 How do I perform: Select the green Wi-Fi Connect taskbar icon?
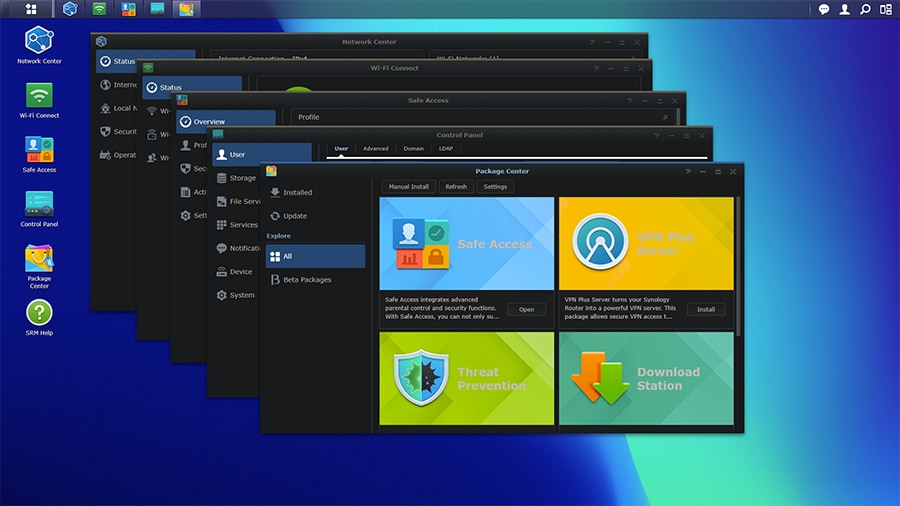pyautogui.click(x=99, y=9)
